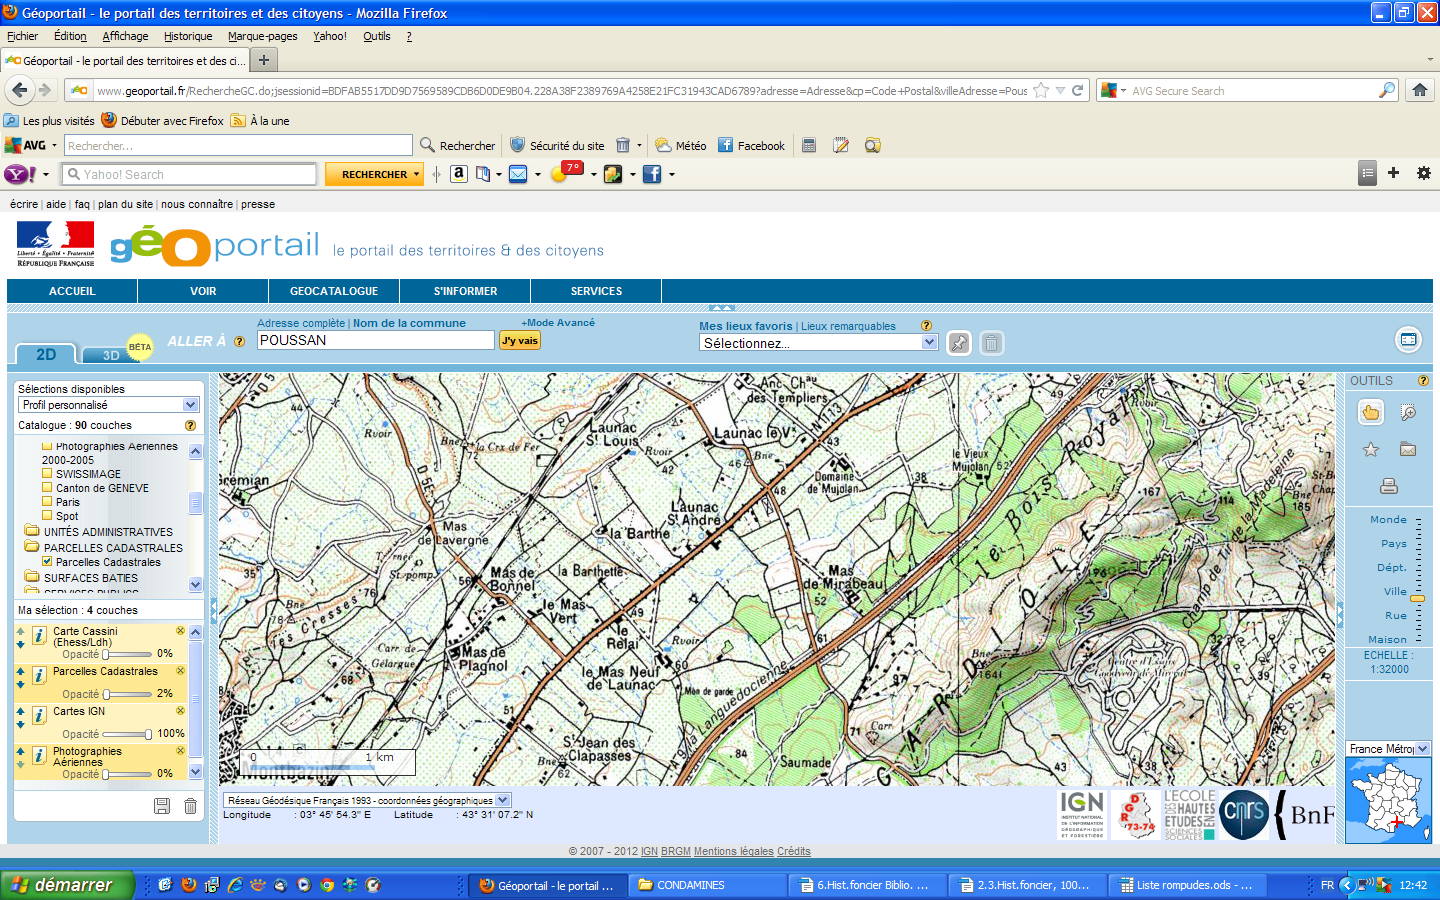Activate the zoom magnifier tool in Outils
1440x900 pixels.
[x=1408, y=413]
